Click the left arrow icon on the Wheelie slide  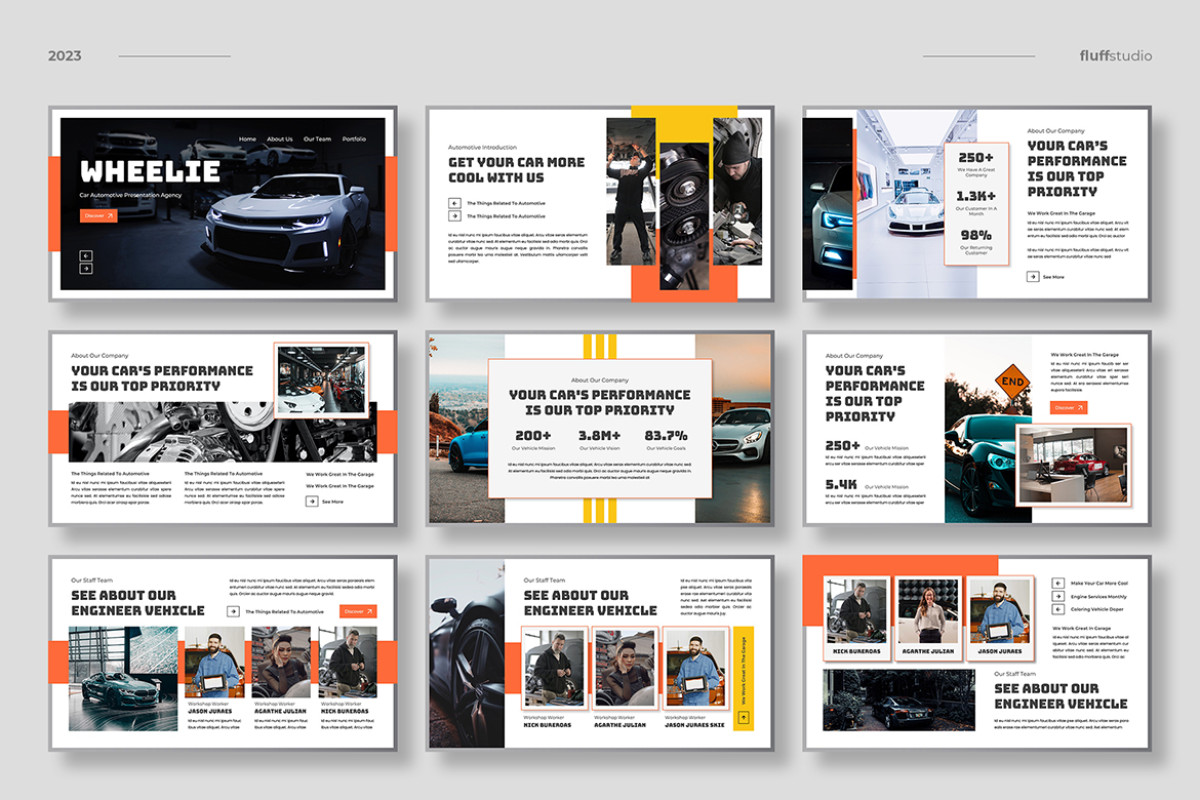tap(85, 254)
